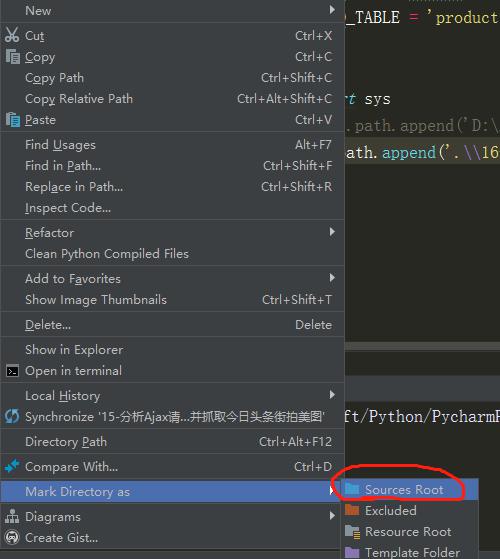Click the scissors Cut icon

[12, 35]
